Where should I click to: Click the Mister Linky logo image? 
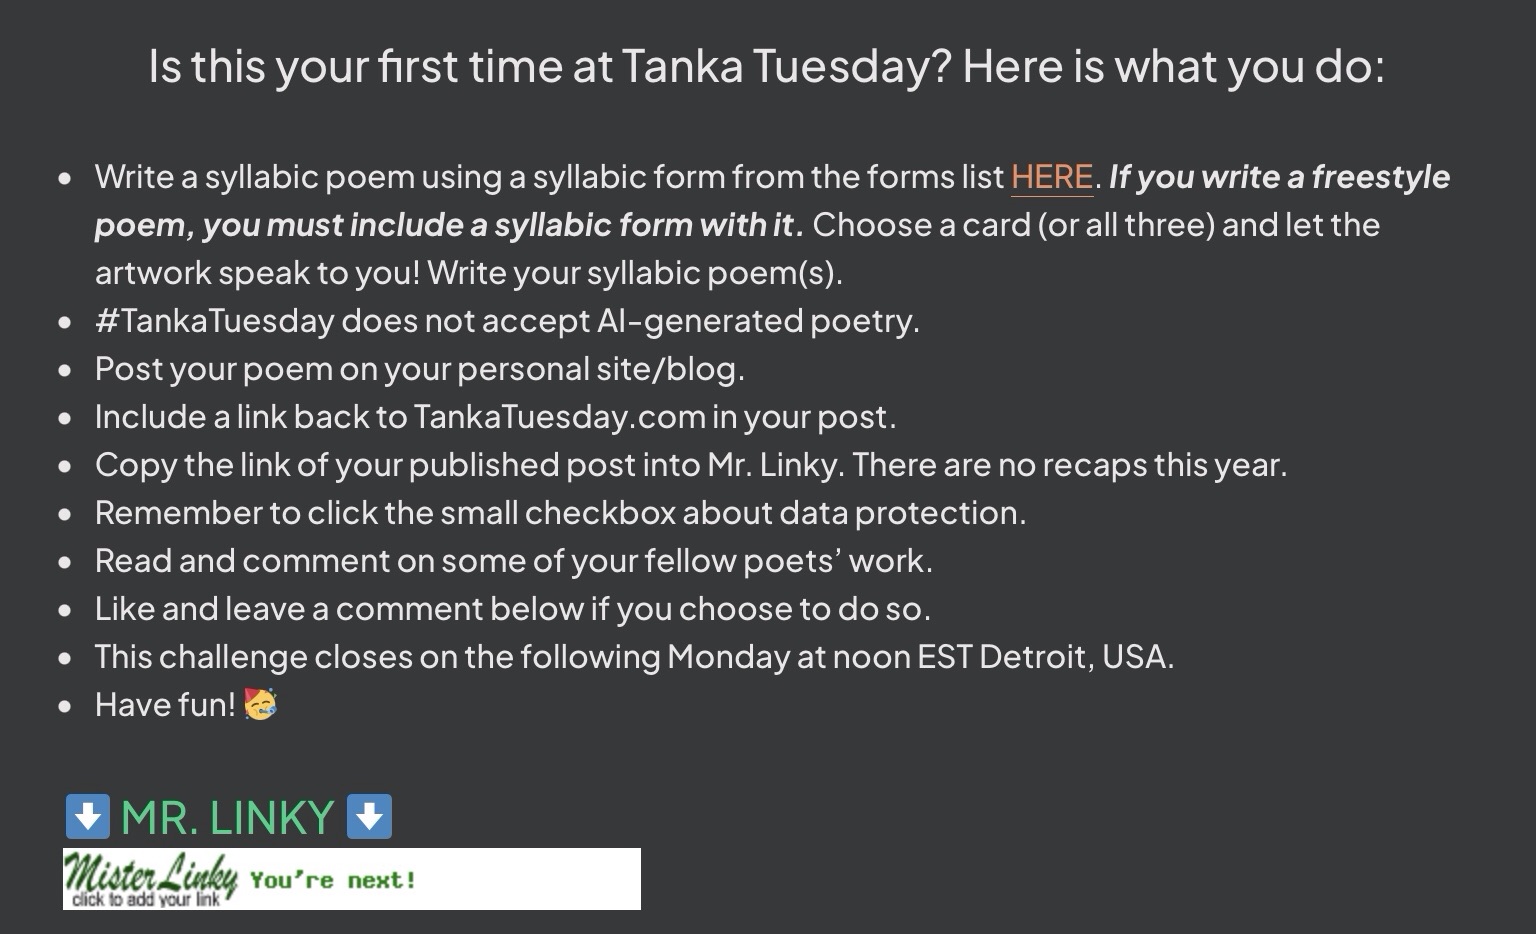tap(150, 873)
